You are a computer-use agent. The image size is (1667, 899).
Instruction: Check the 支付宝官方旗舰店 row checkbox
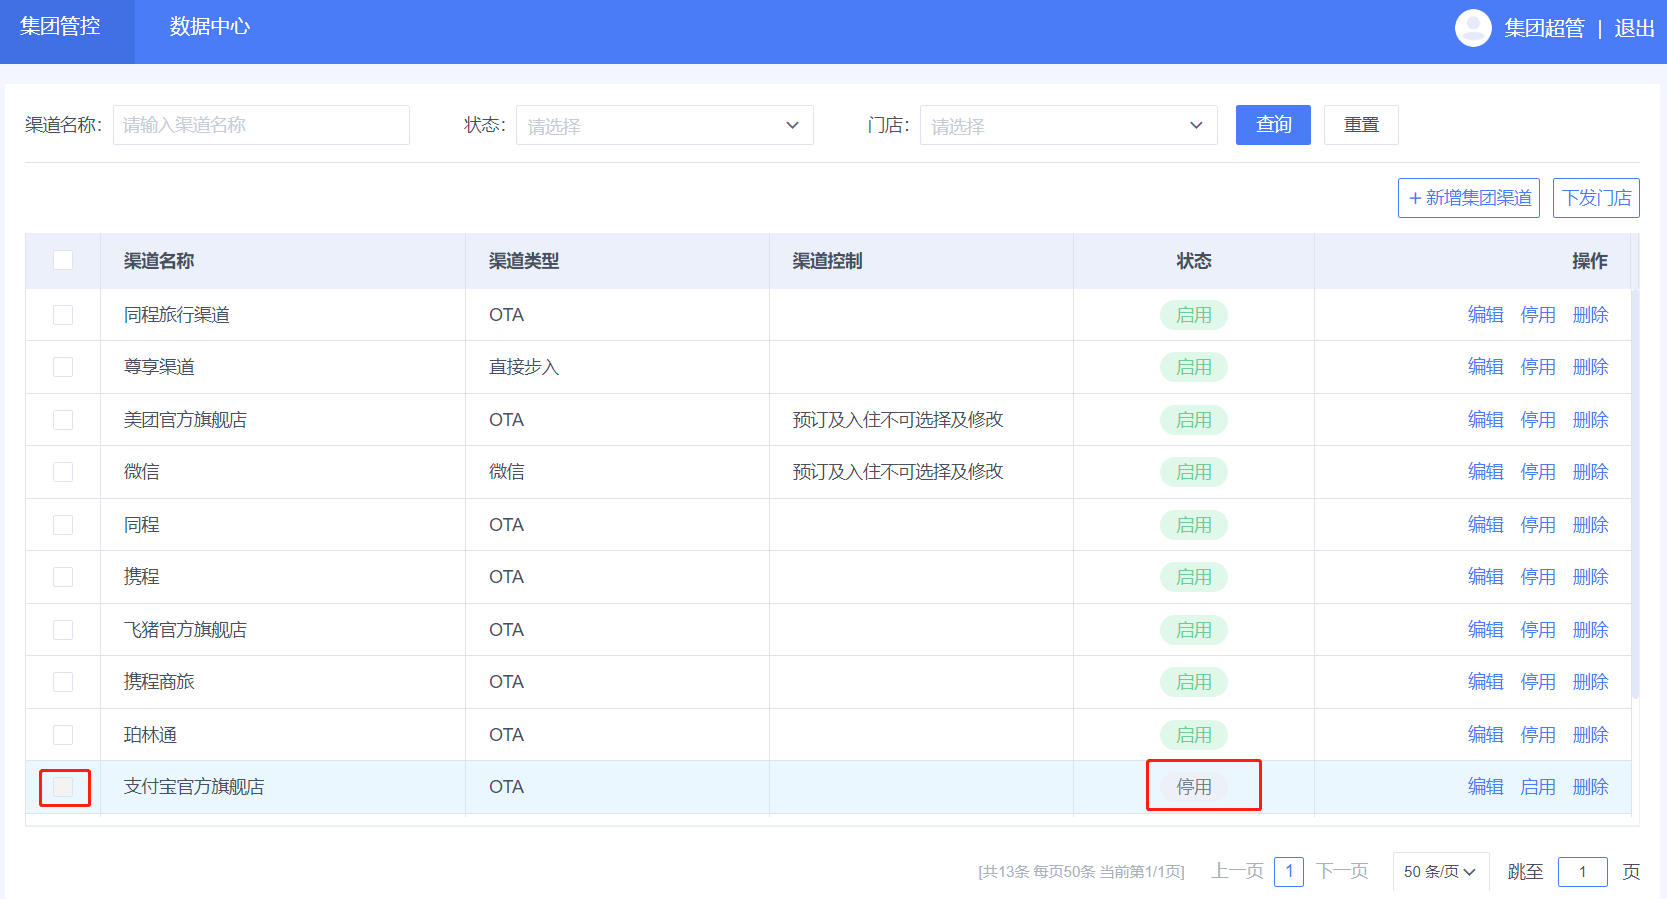[x=63, y=787]
